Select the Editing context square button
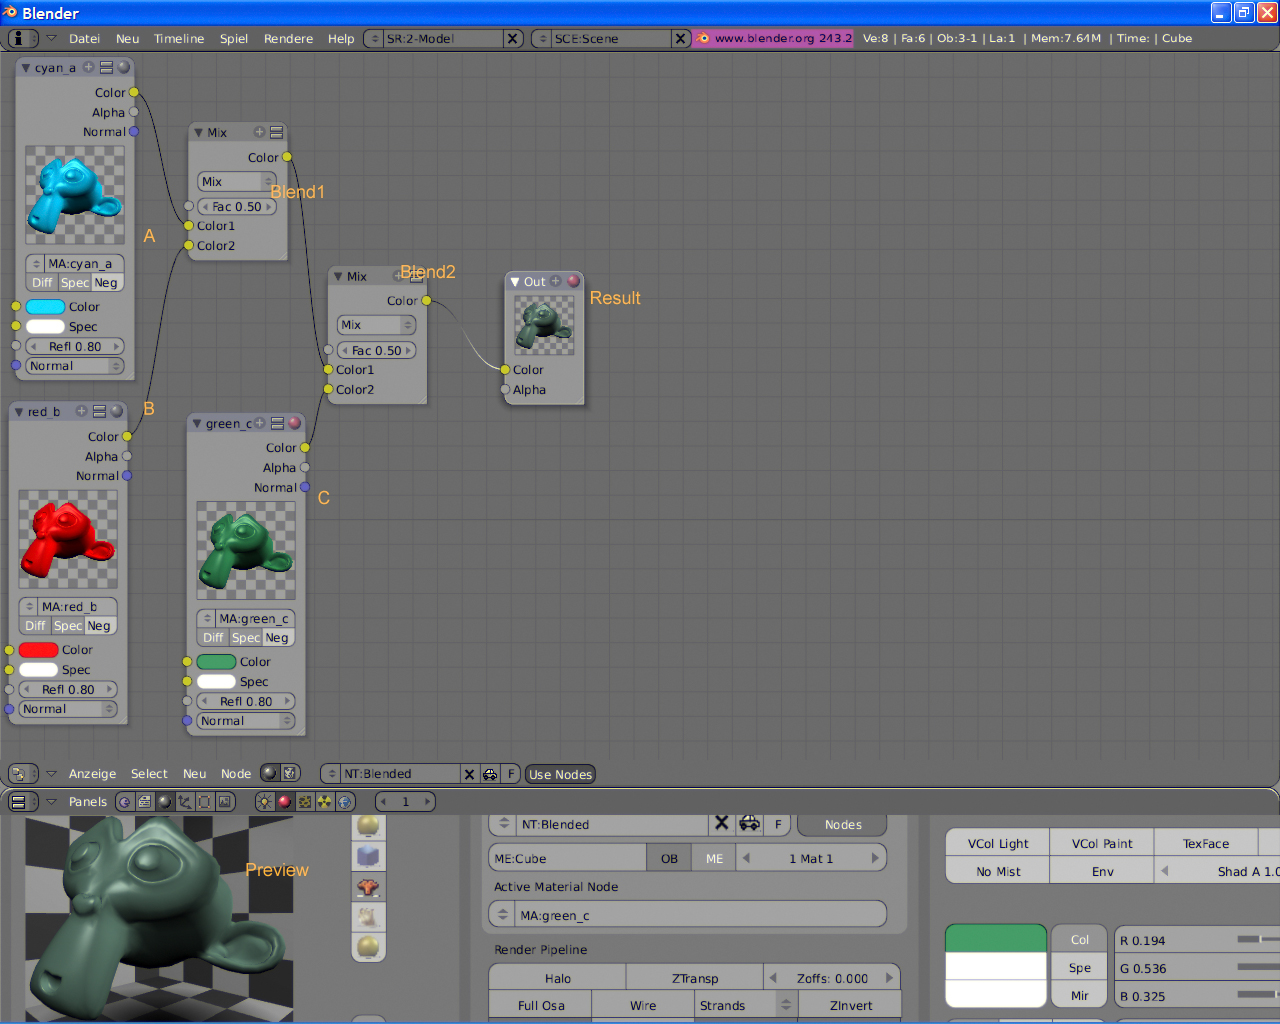The height and width of the screenshot is (1024, 1280). (205, 801)
